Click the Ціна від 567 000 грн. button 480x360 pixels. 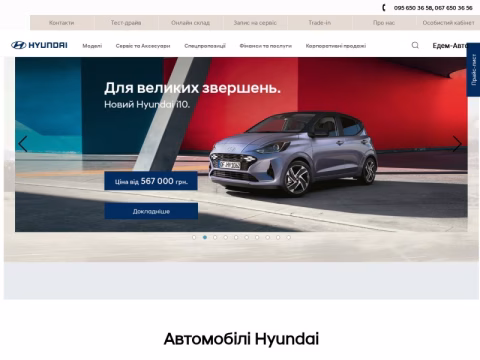tap(151, 181)
